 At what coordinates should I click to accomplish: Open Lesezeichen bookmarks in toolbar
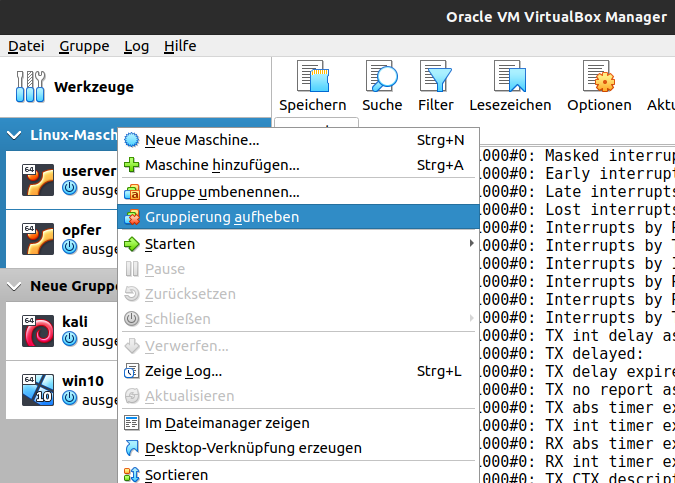pos(510,78)
